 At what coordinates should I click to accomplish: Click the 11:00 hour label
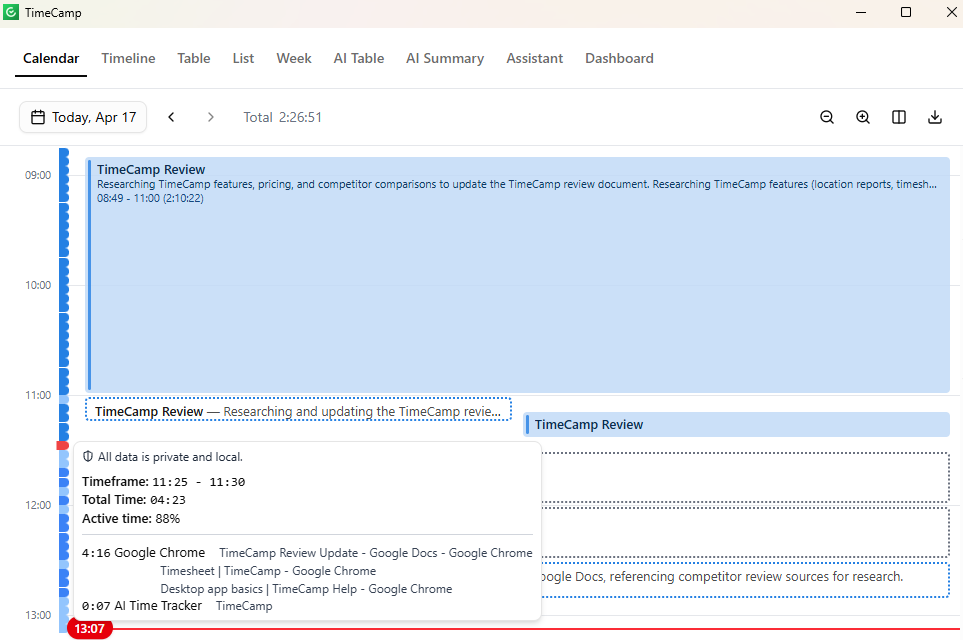(38, 395)
